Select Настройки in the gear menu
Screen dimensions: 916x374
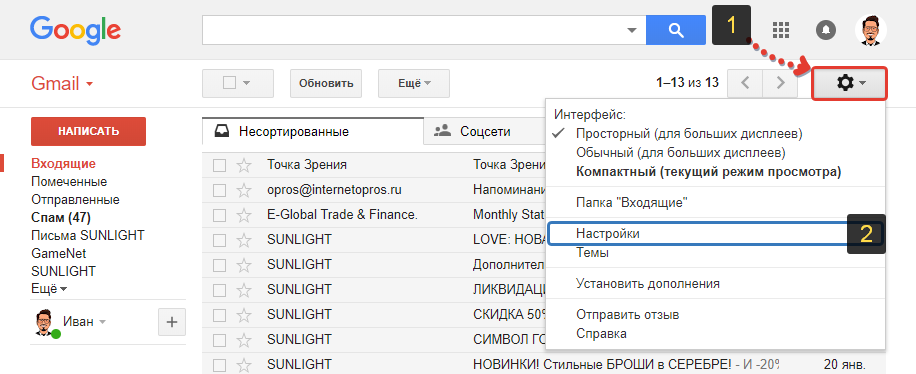click(x=608, y=234)
